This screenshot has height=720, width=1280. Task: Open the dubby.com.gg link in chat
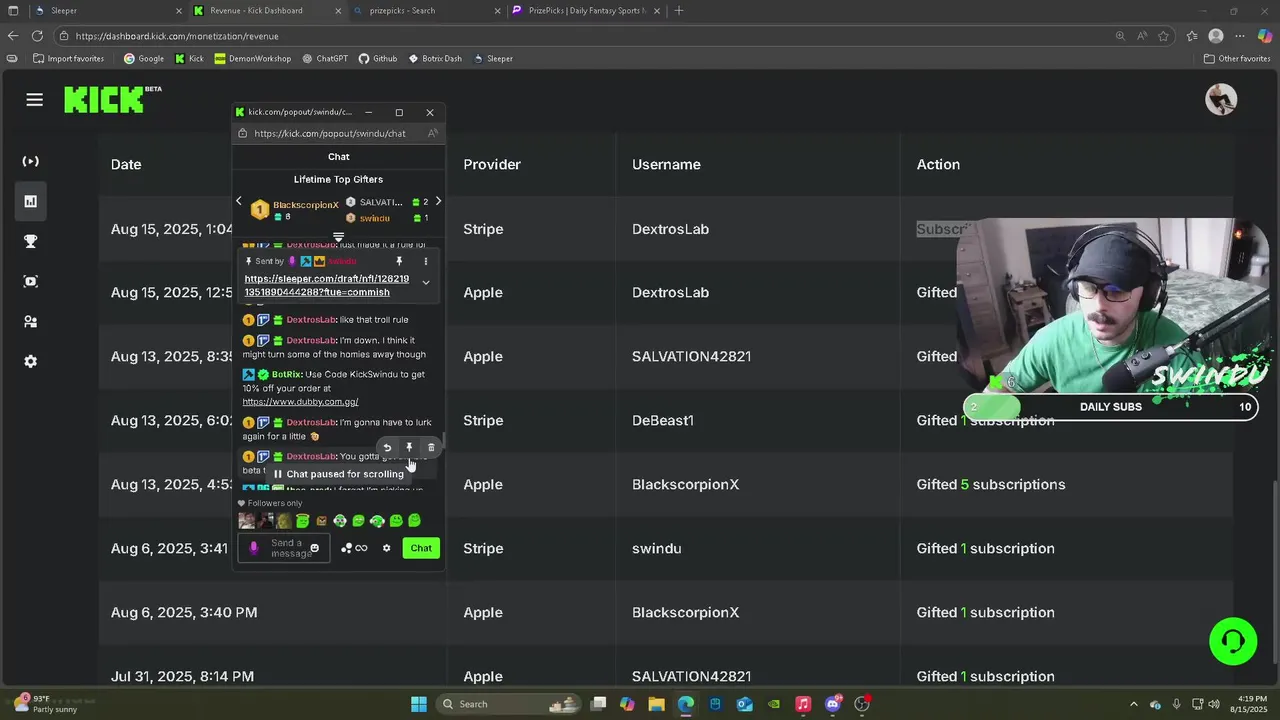click(x=300, y=402)
